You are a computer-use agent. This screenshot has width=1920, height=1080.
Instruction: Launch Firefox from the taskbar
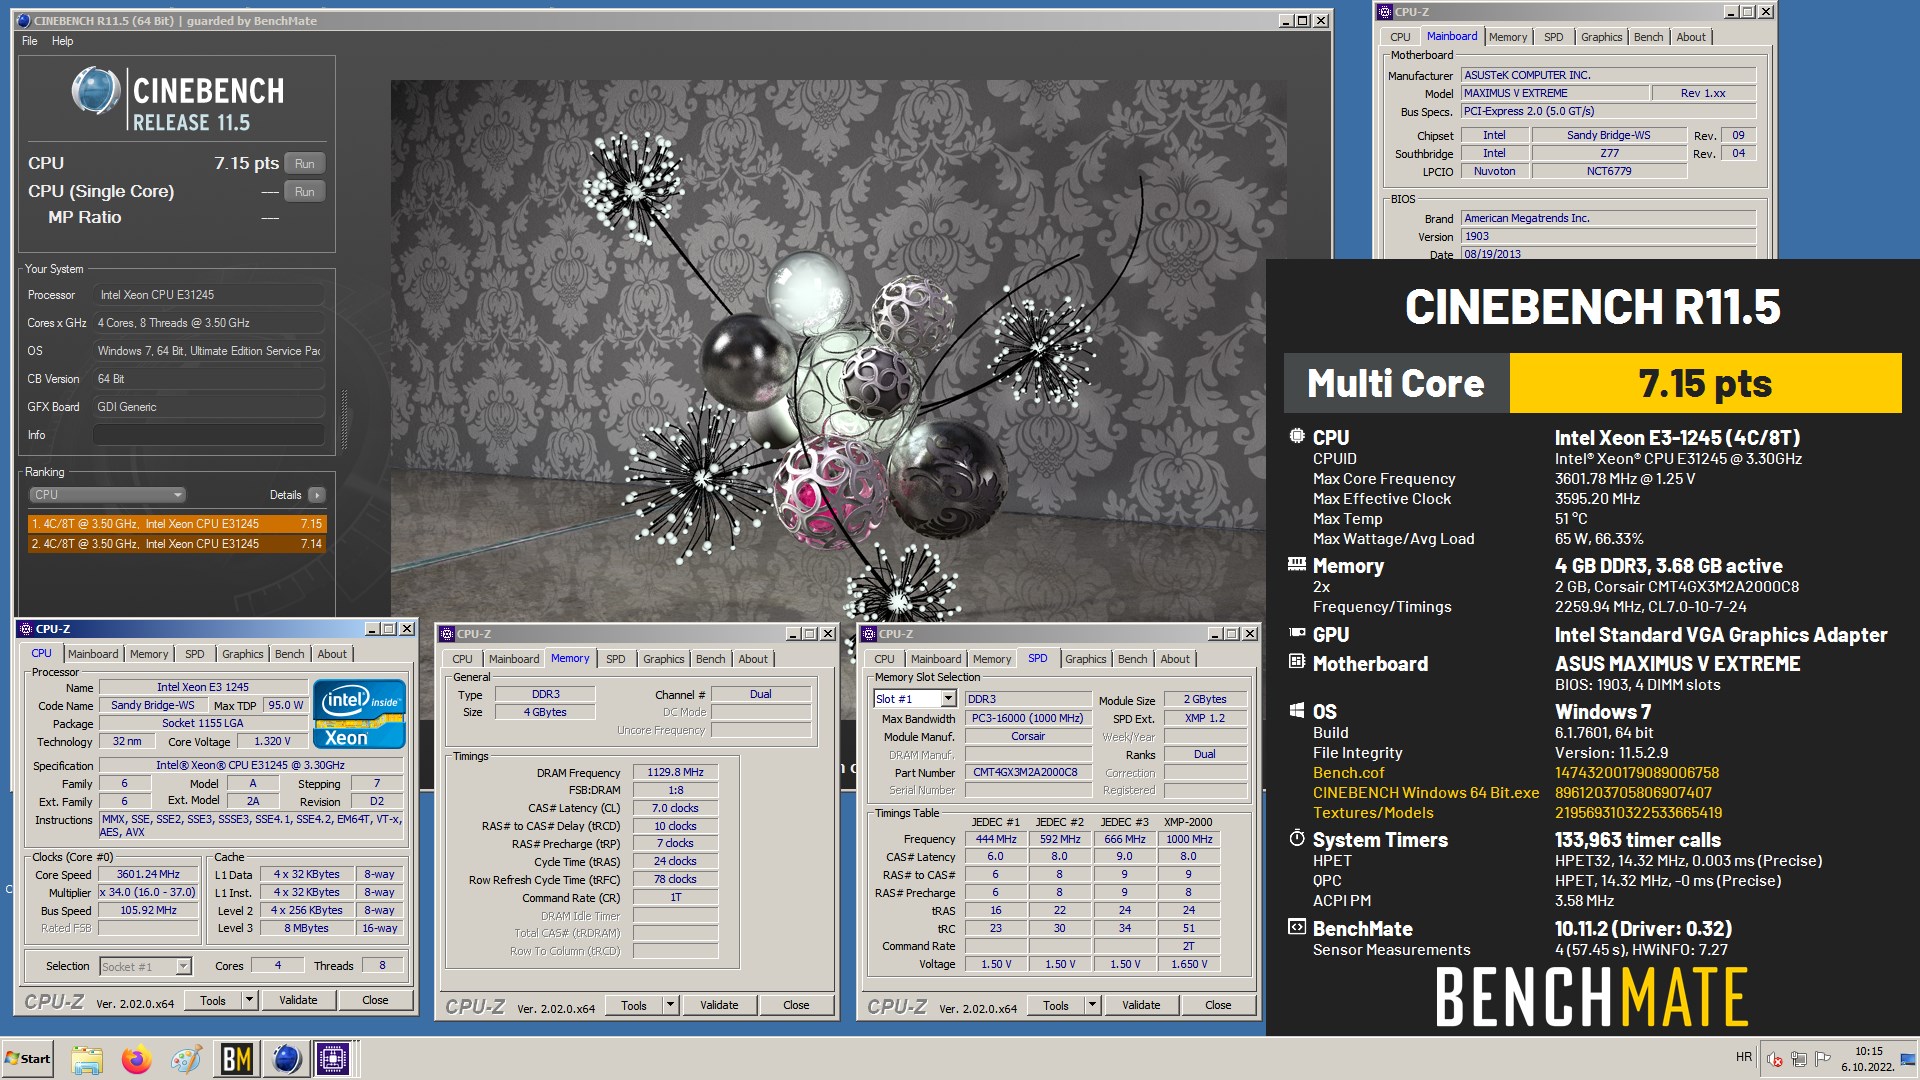136,1059
